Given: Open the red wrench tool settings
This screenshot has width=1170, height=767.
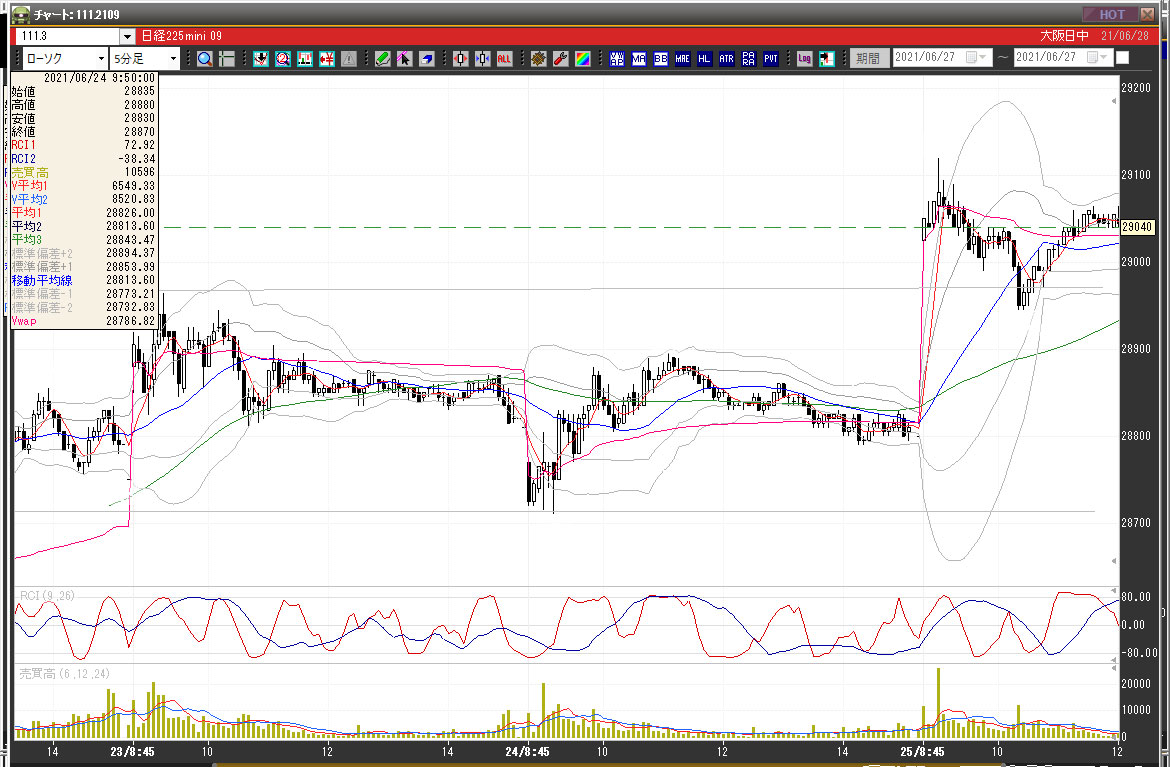Looking at the screenshot, I should 560,58.
